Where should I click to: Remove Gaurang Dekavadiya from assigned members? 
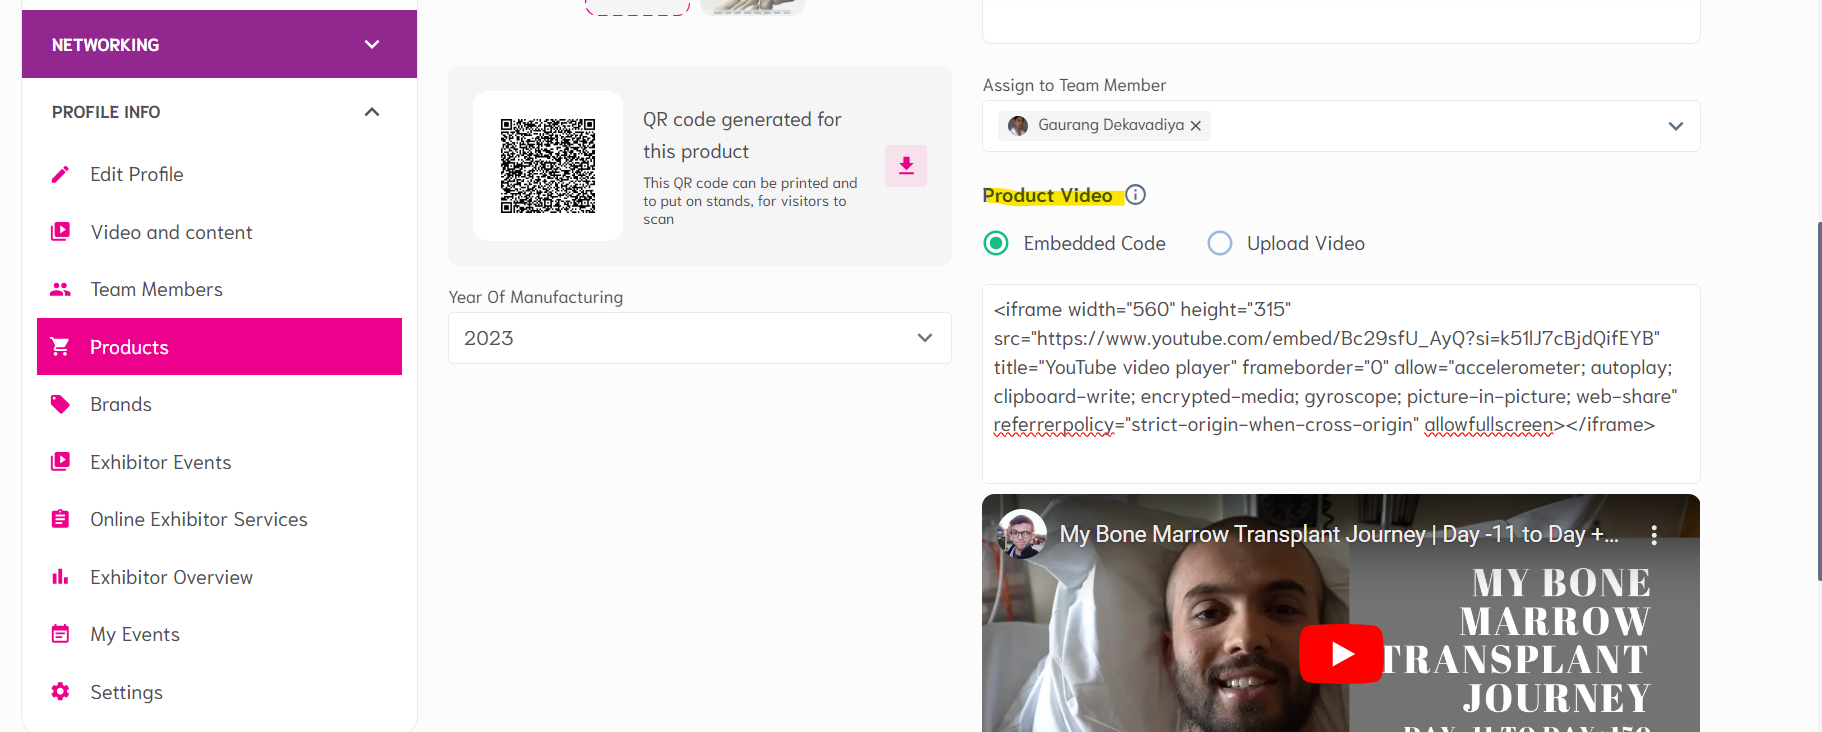1196,126
